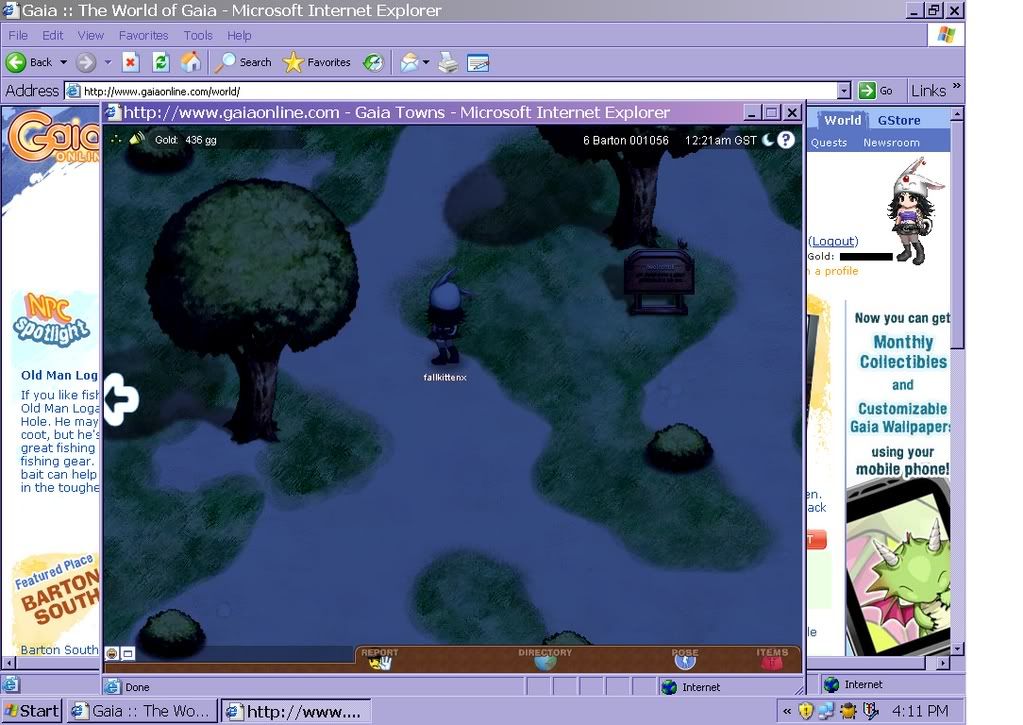
Task: Click the green dragon mobile phone ad
Action: (898, 568)
